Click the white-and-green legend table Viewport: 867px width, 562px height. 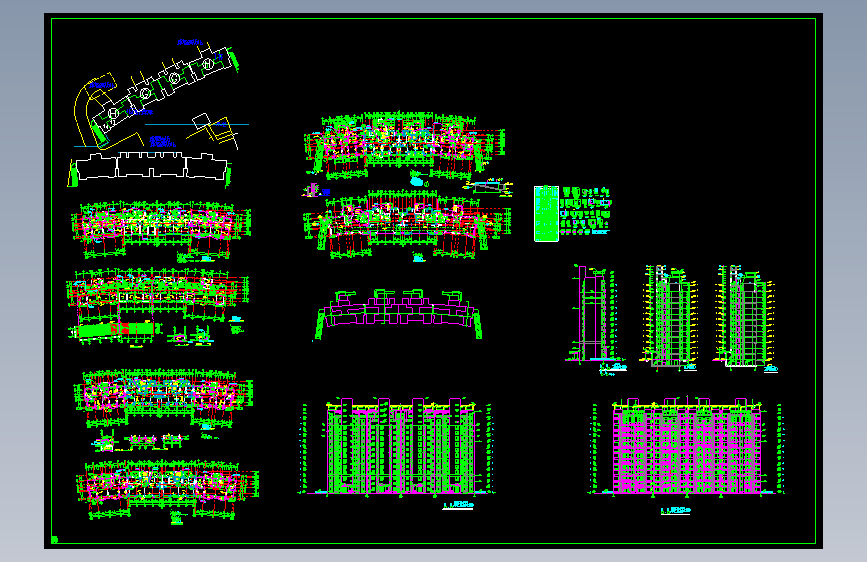point(546,214)
